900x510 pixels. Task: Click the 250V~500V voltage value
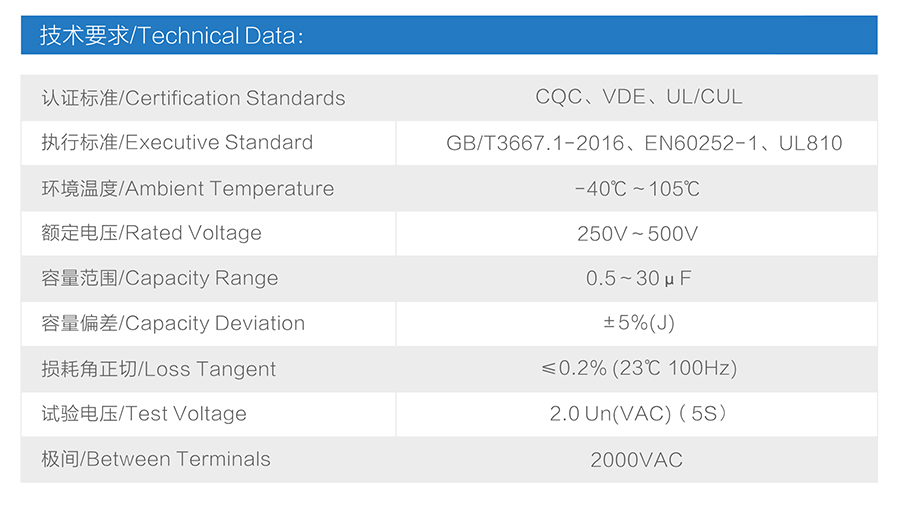(x=637, y=233)
